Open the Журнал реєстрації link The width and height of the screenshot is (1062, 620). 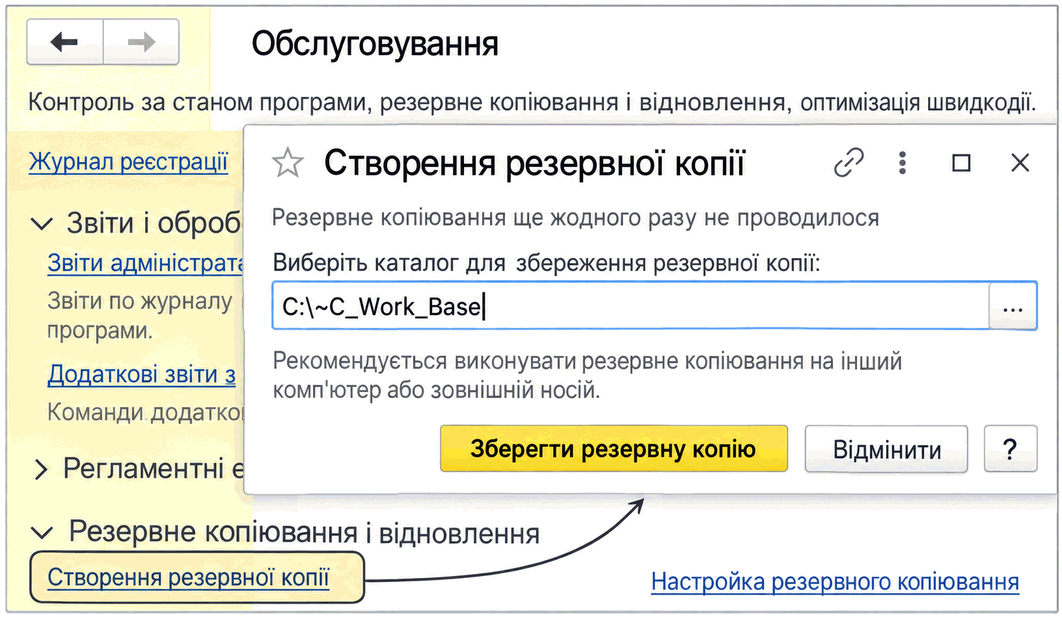[x=128, y=162]
